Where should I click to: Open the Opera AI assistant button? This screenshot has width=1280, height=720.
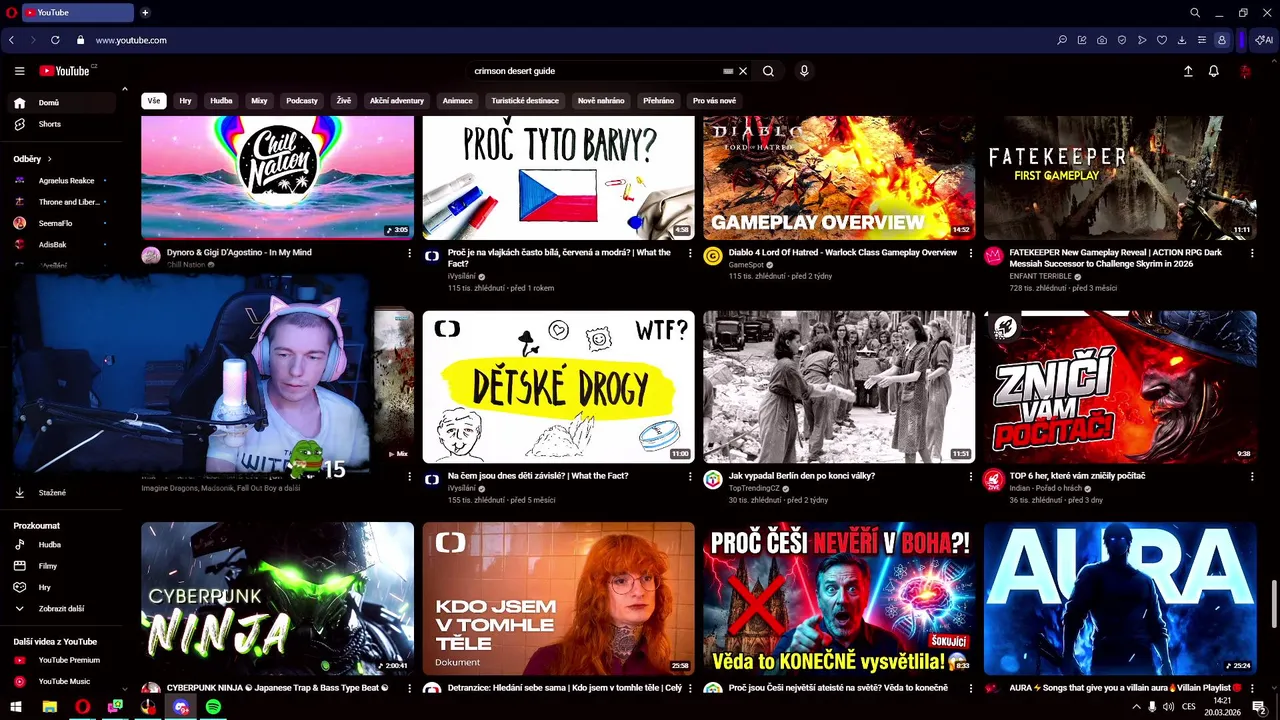pyautogui.click(x=1264, y=40)
